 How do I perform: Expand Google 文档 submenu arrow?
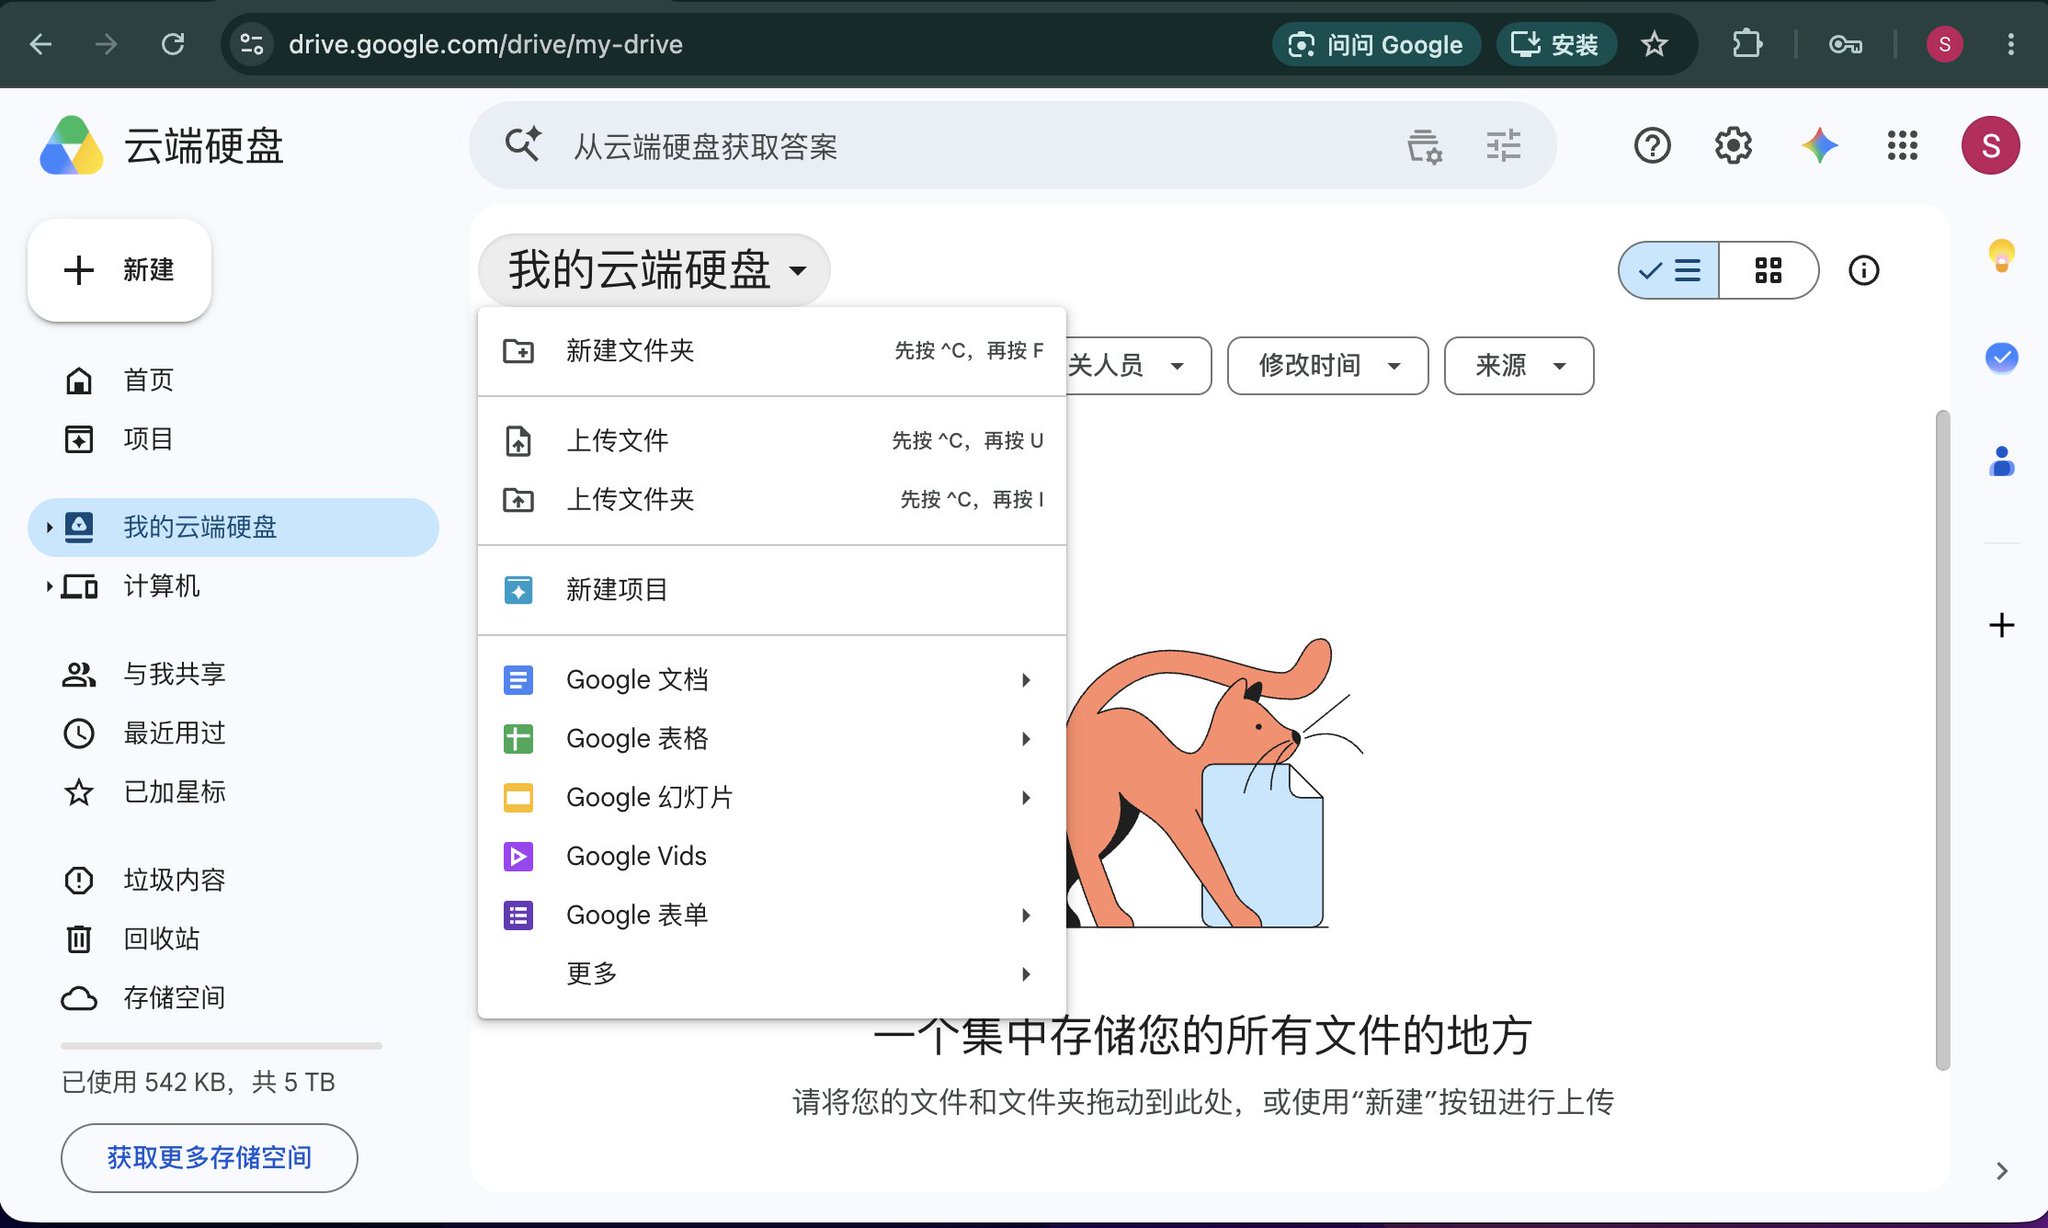[x=1026, y=680]
